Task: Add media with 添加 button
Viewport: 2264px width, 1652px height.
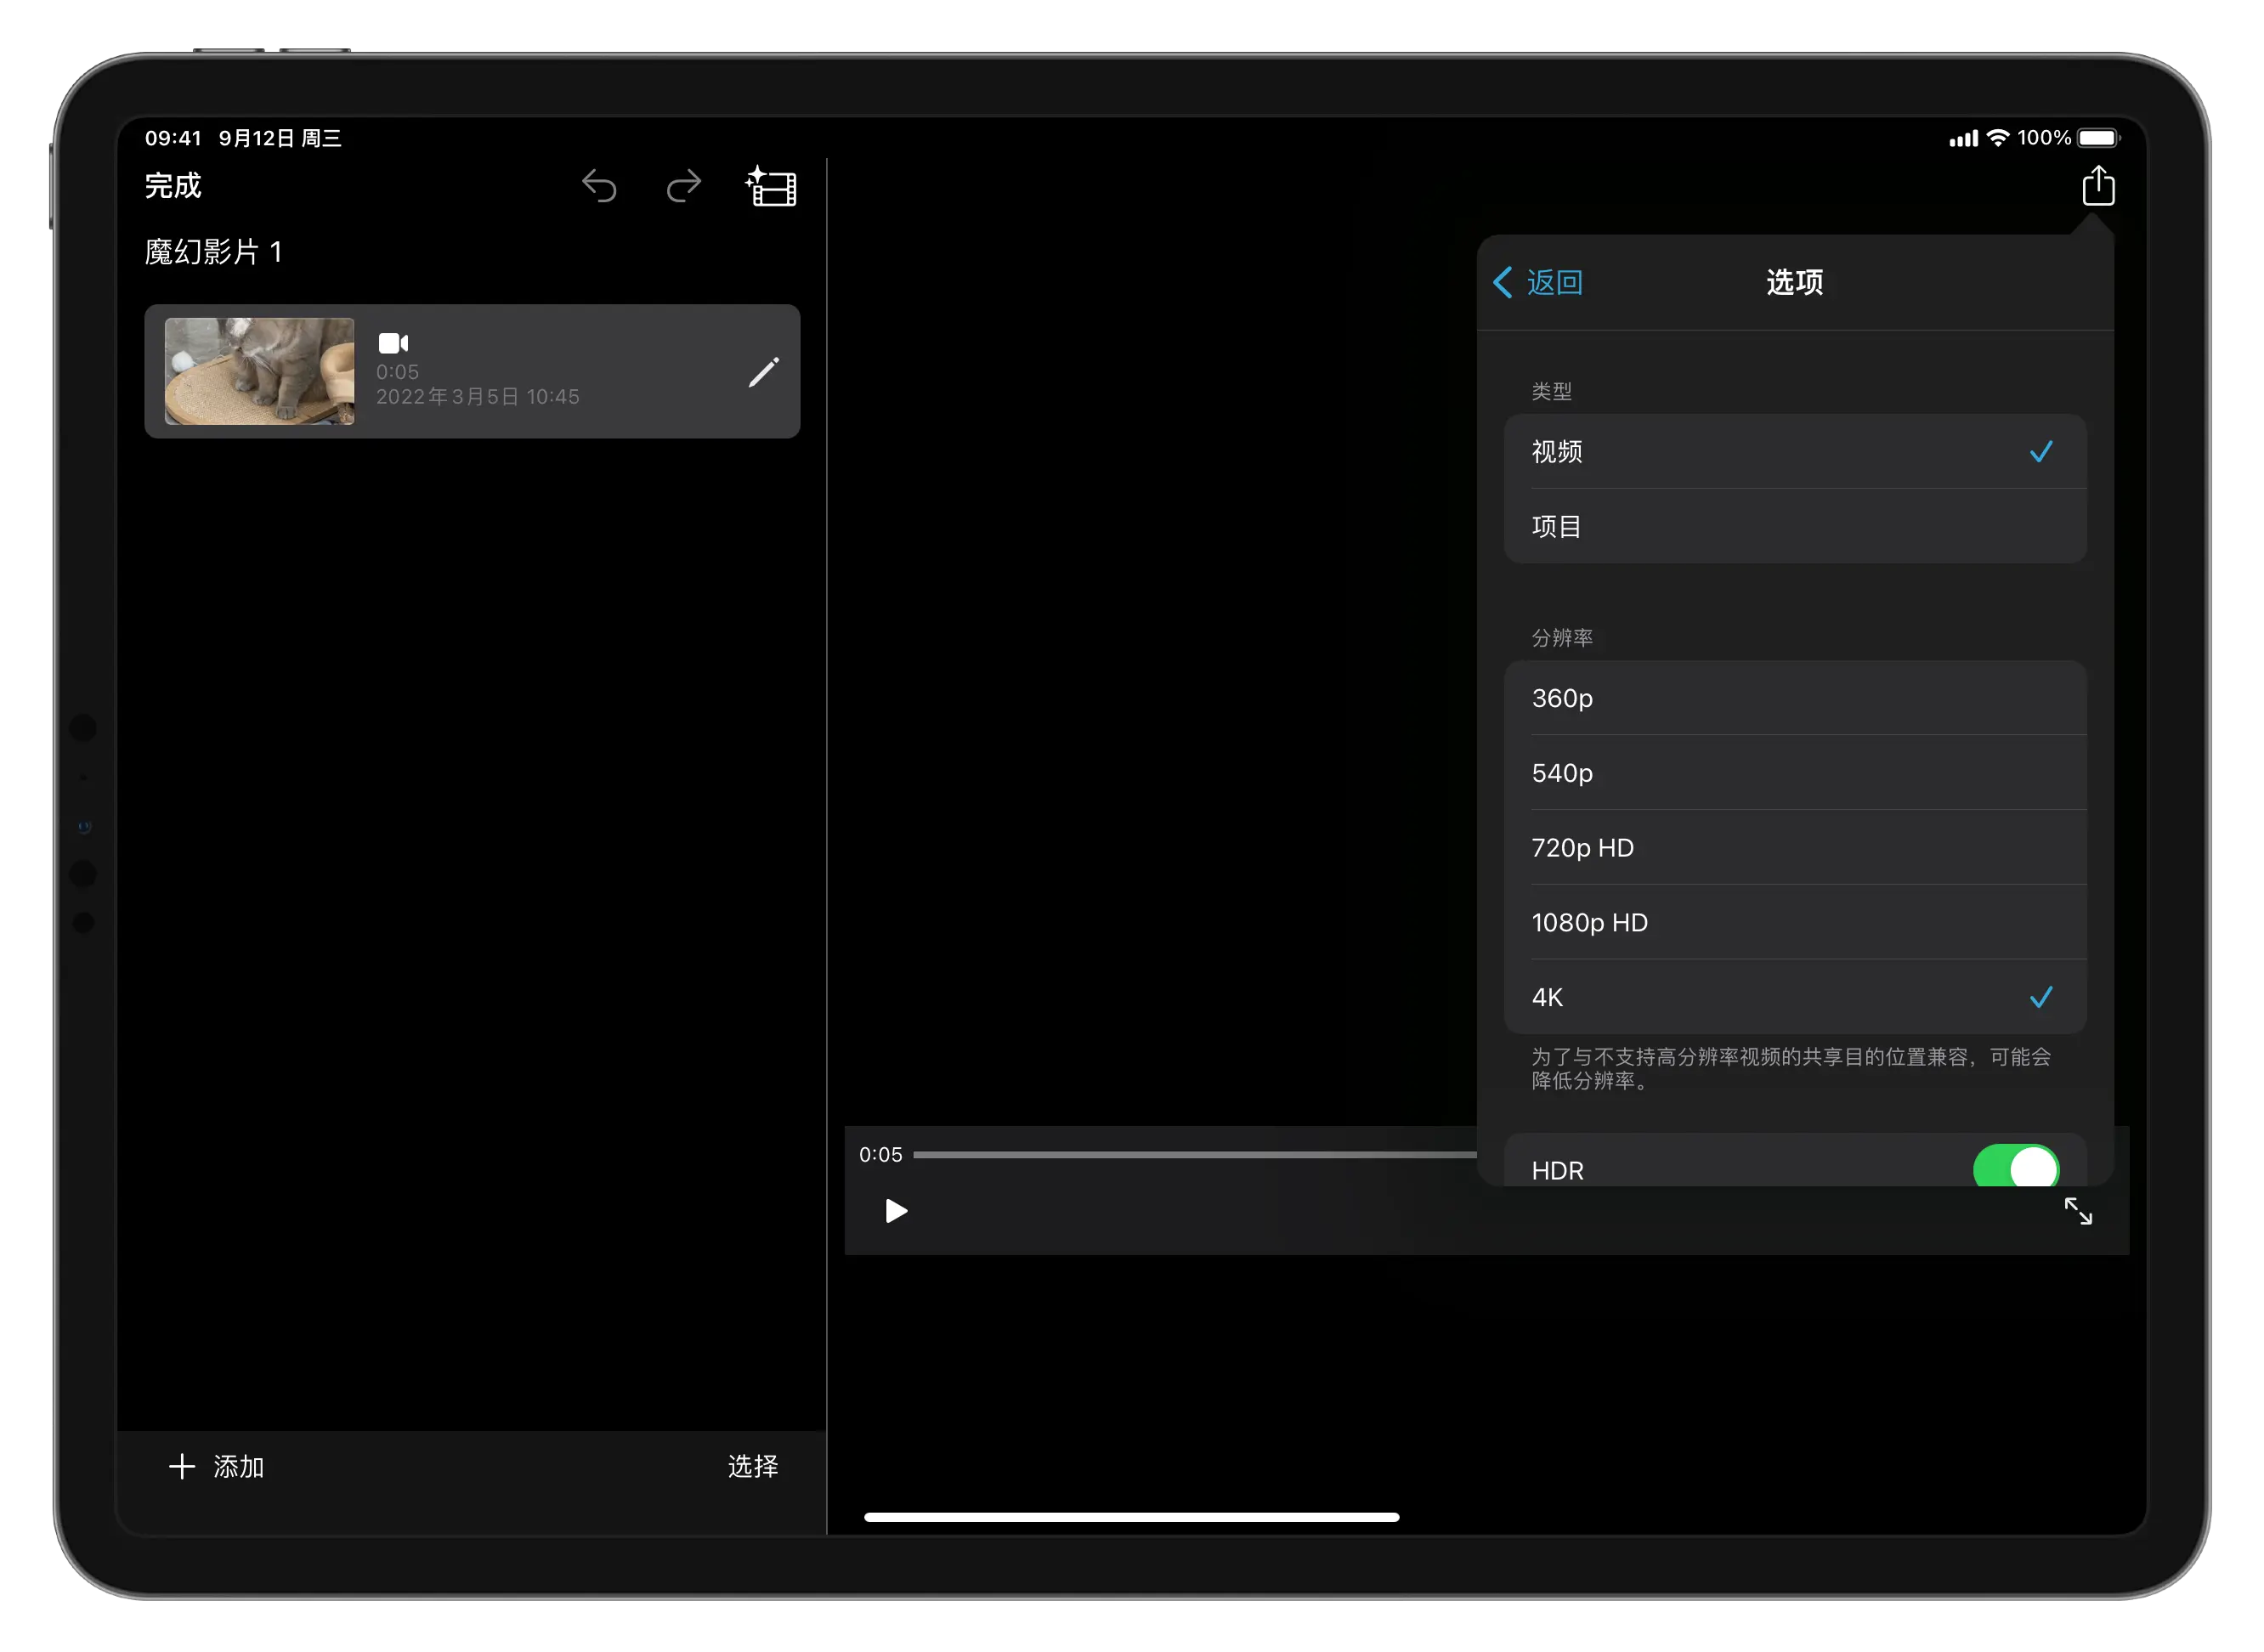Action: pyautogui.click(x=217, y=1466)
